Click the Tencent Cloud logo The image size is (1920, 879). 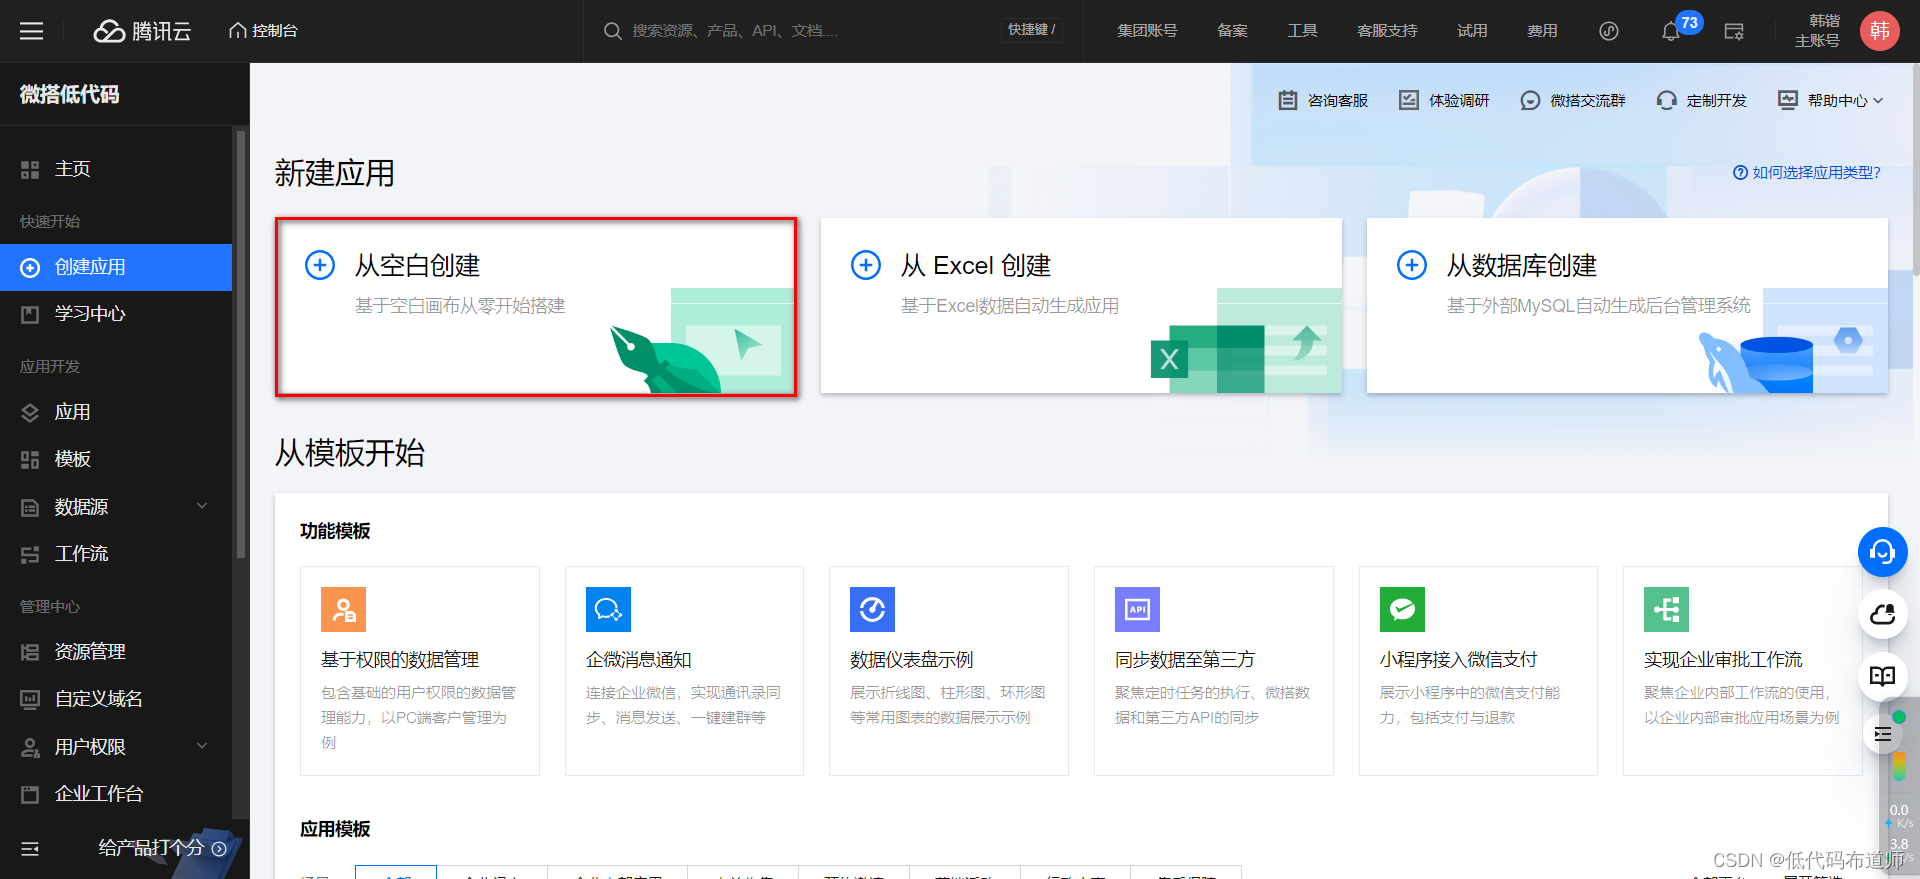[142, 31]
